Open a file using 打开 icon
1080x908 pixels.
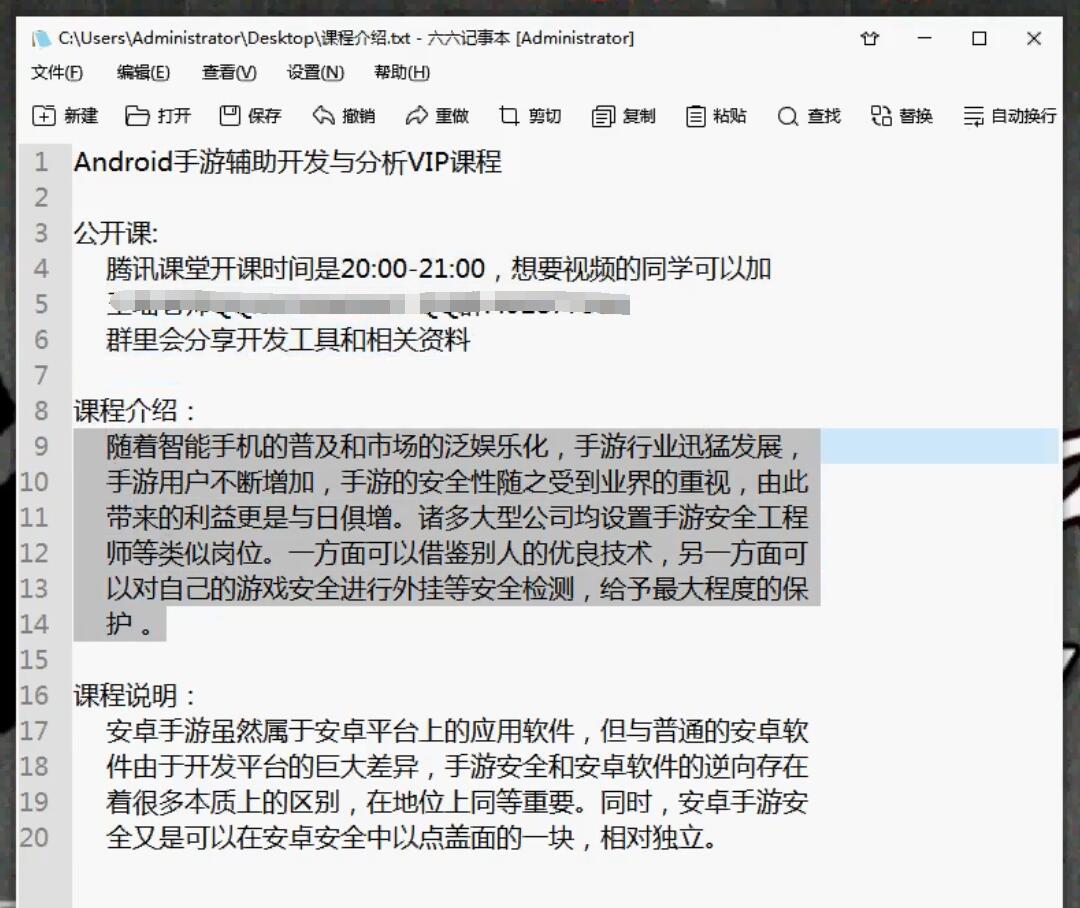point(158,116)
